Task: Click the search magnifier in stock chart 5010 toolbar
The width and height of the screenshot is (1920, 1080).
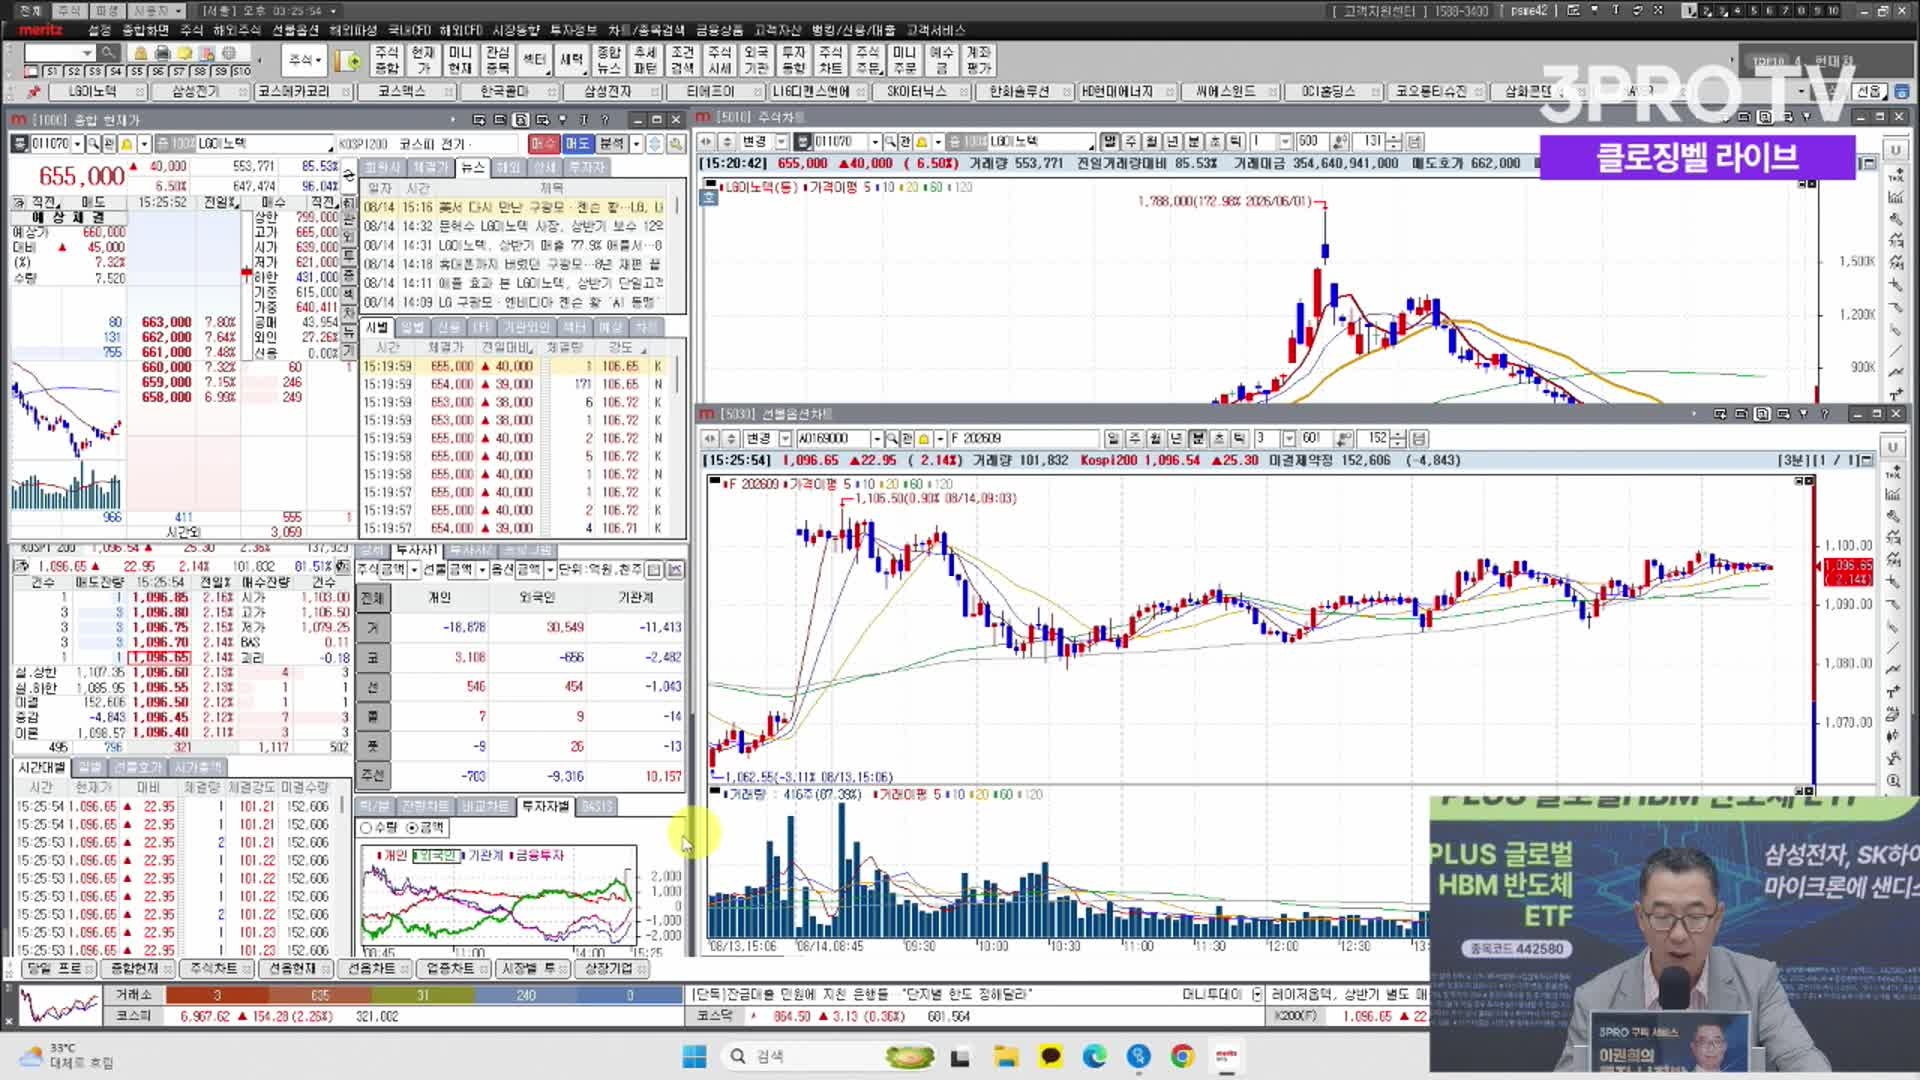Action: pos(889,142)
